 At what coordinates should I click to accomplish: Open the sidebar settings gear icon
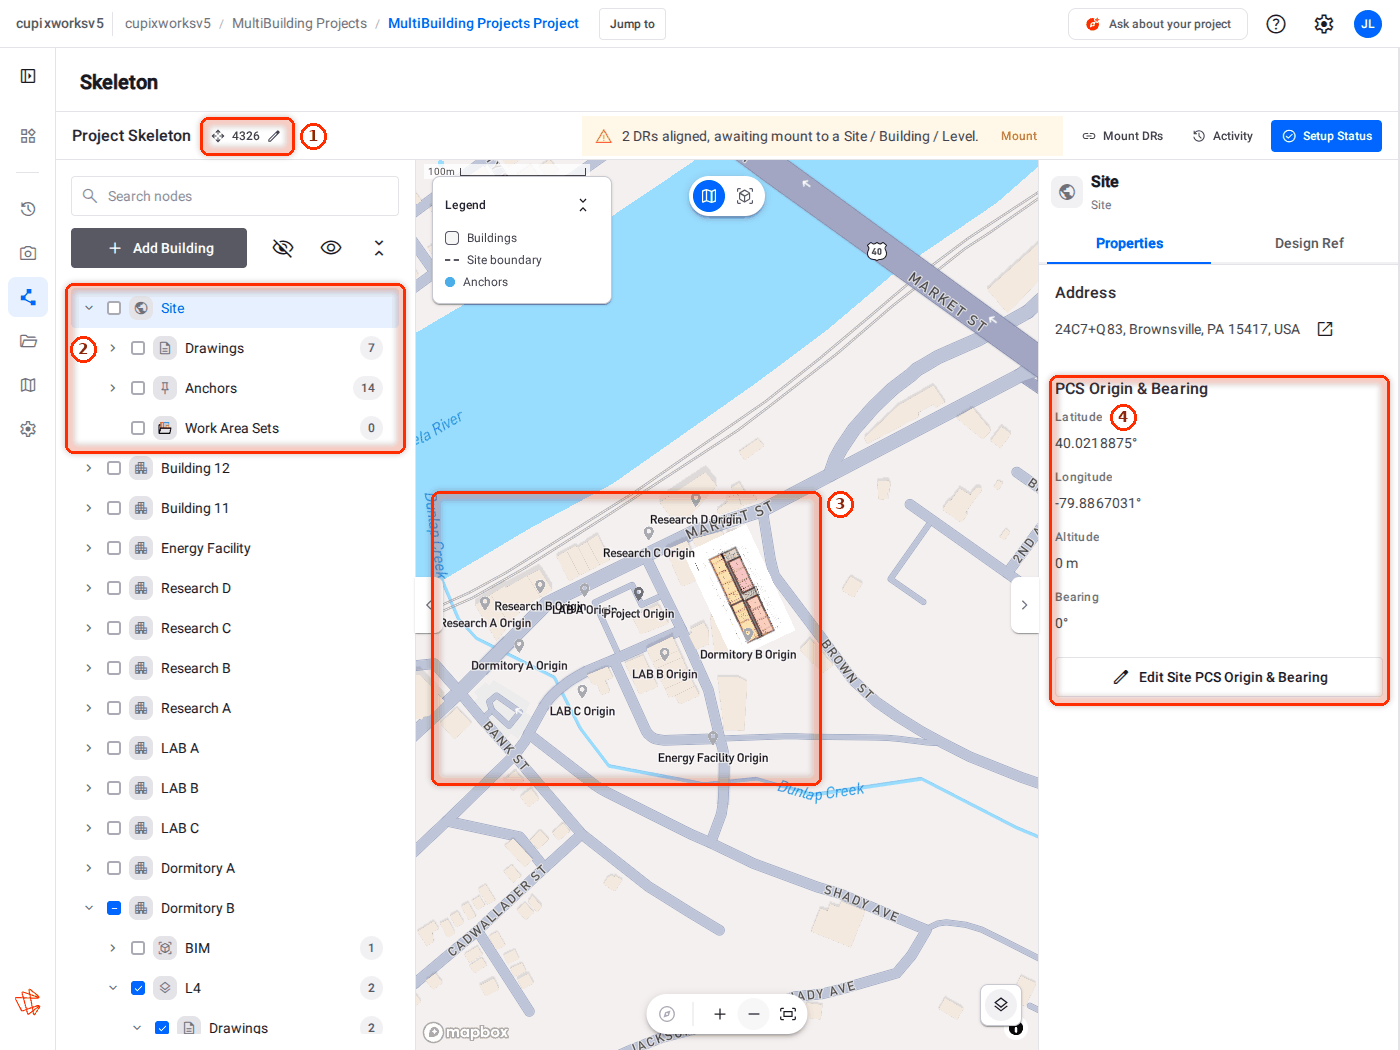[28, 429]
